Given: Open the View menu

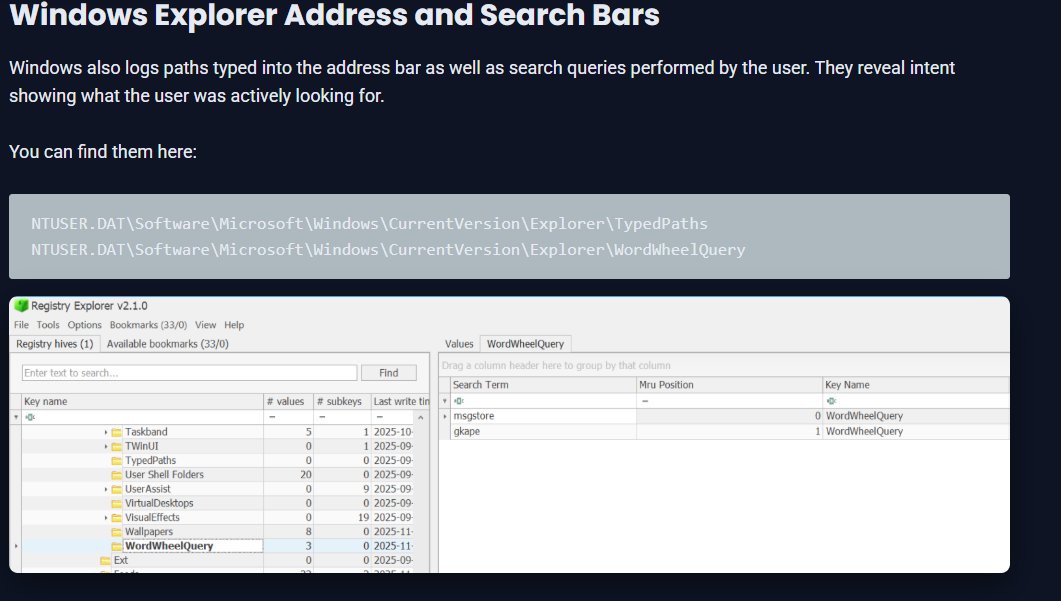Looking at the screenshot, I should [206, 325].
